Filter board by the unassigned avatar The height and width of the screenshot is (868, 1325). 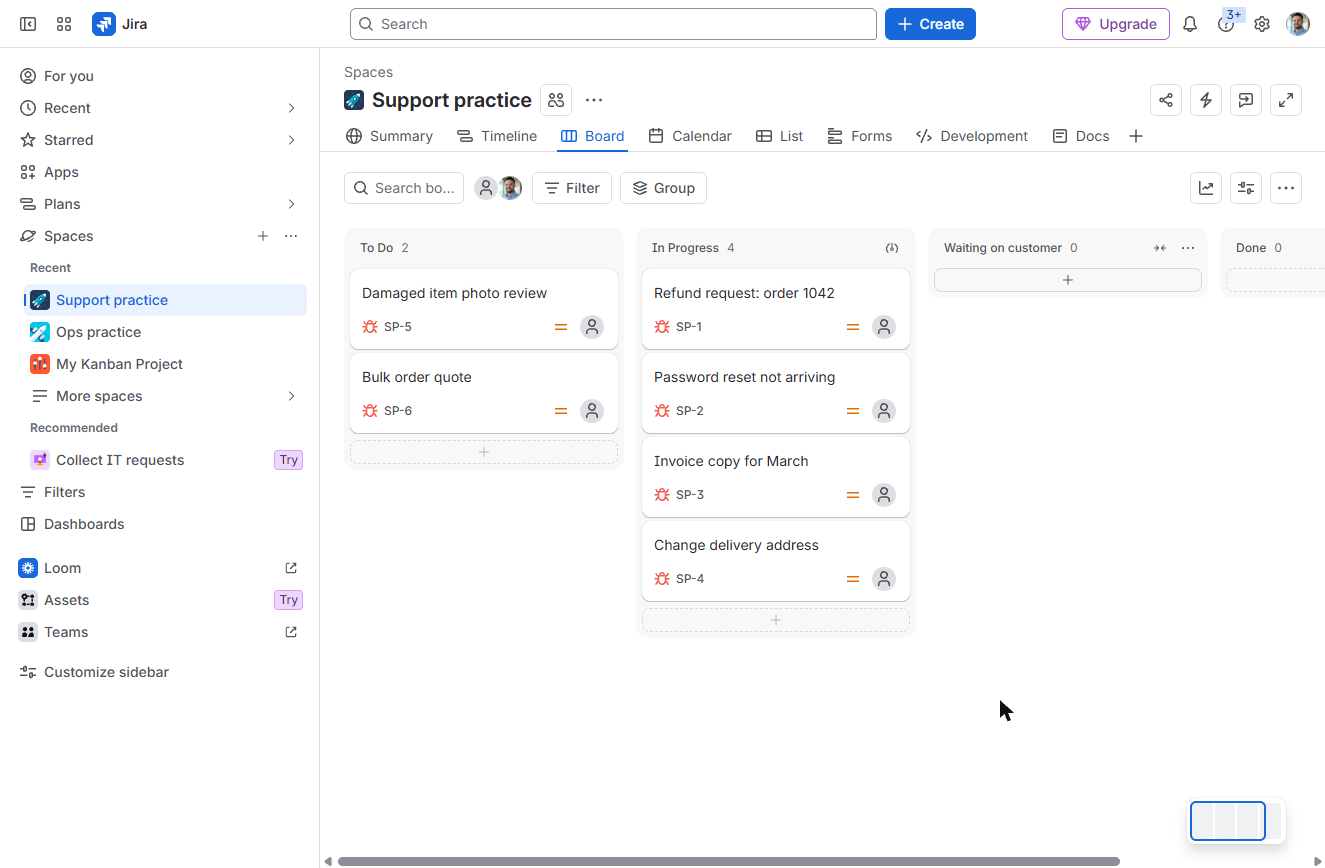(x=485, y=188)
